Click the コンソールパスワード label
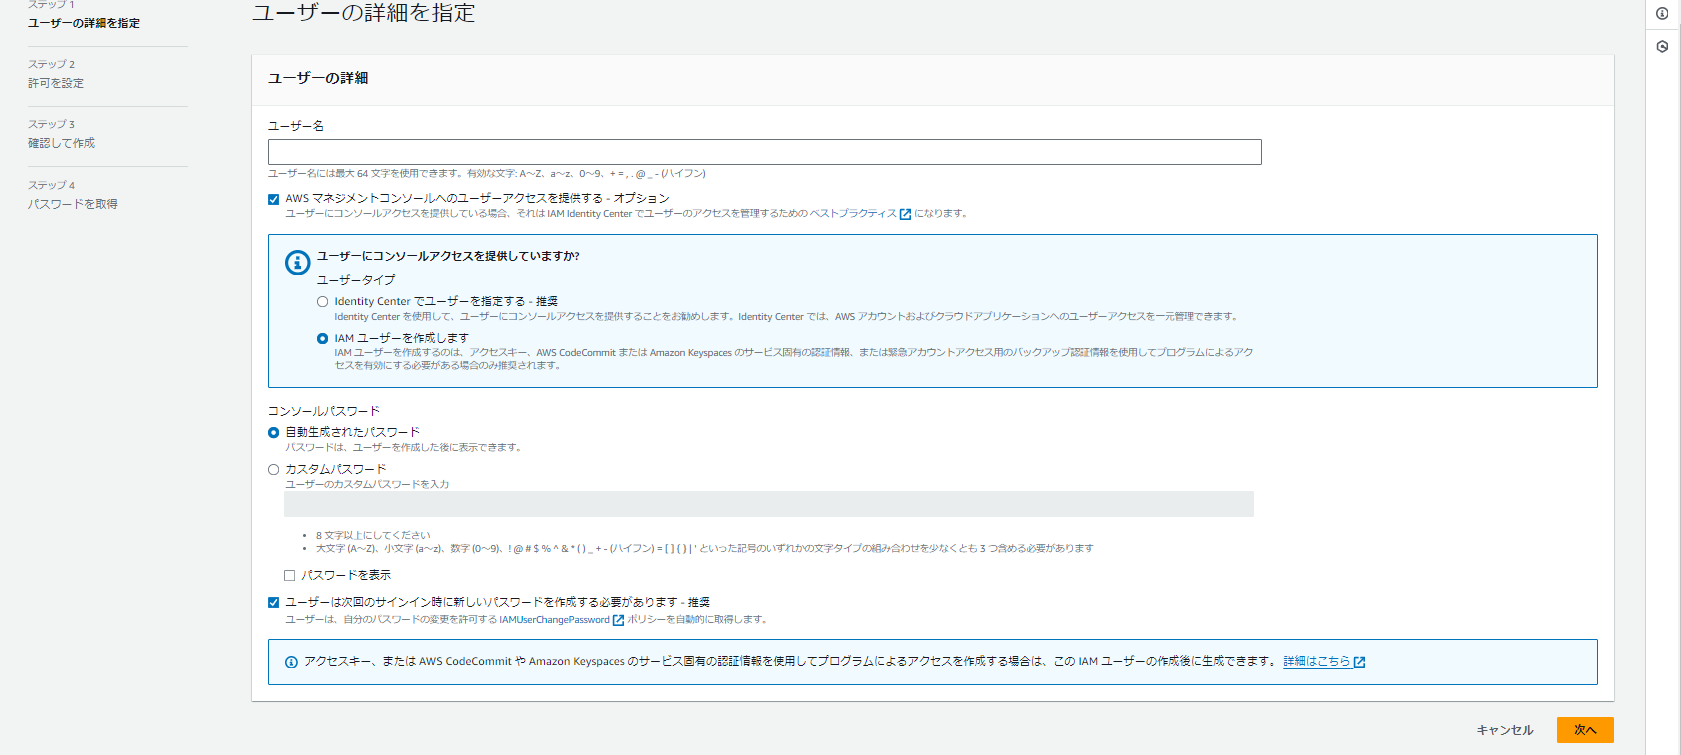 324,411
